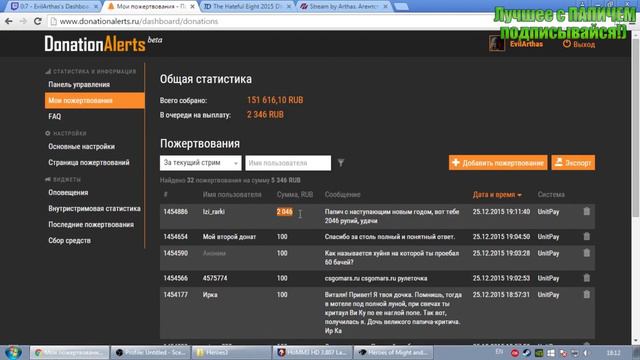The height and width of the screenshot is (360, 640).
Task: Switch to The Hateful Eight 2015 tab
Action: (247, 7)
